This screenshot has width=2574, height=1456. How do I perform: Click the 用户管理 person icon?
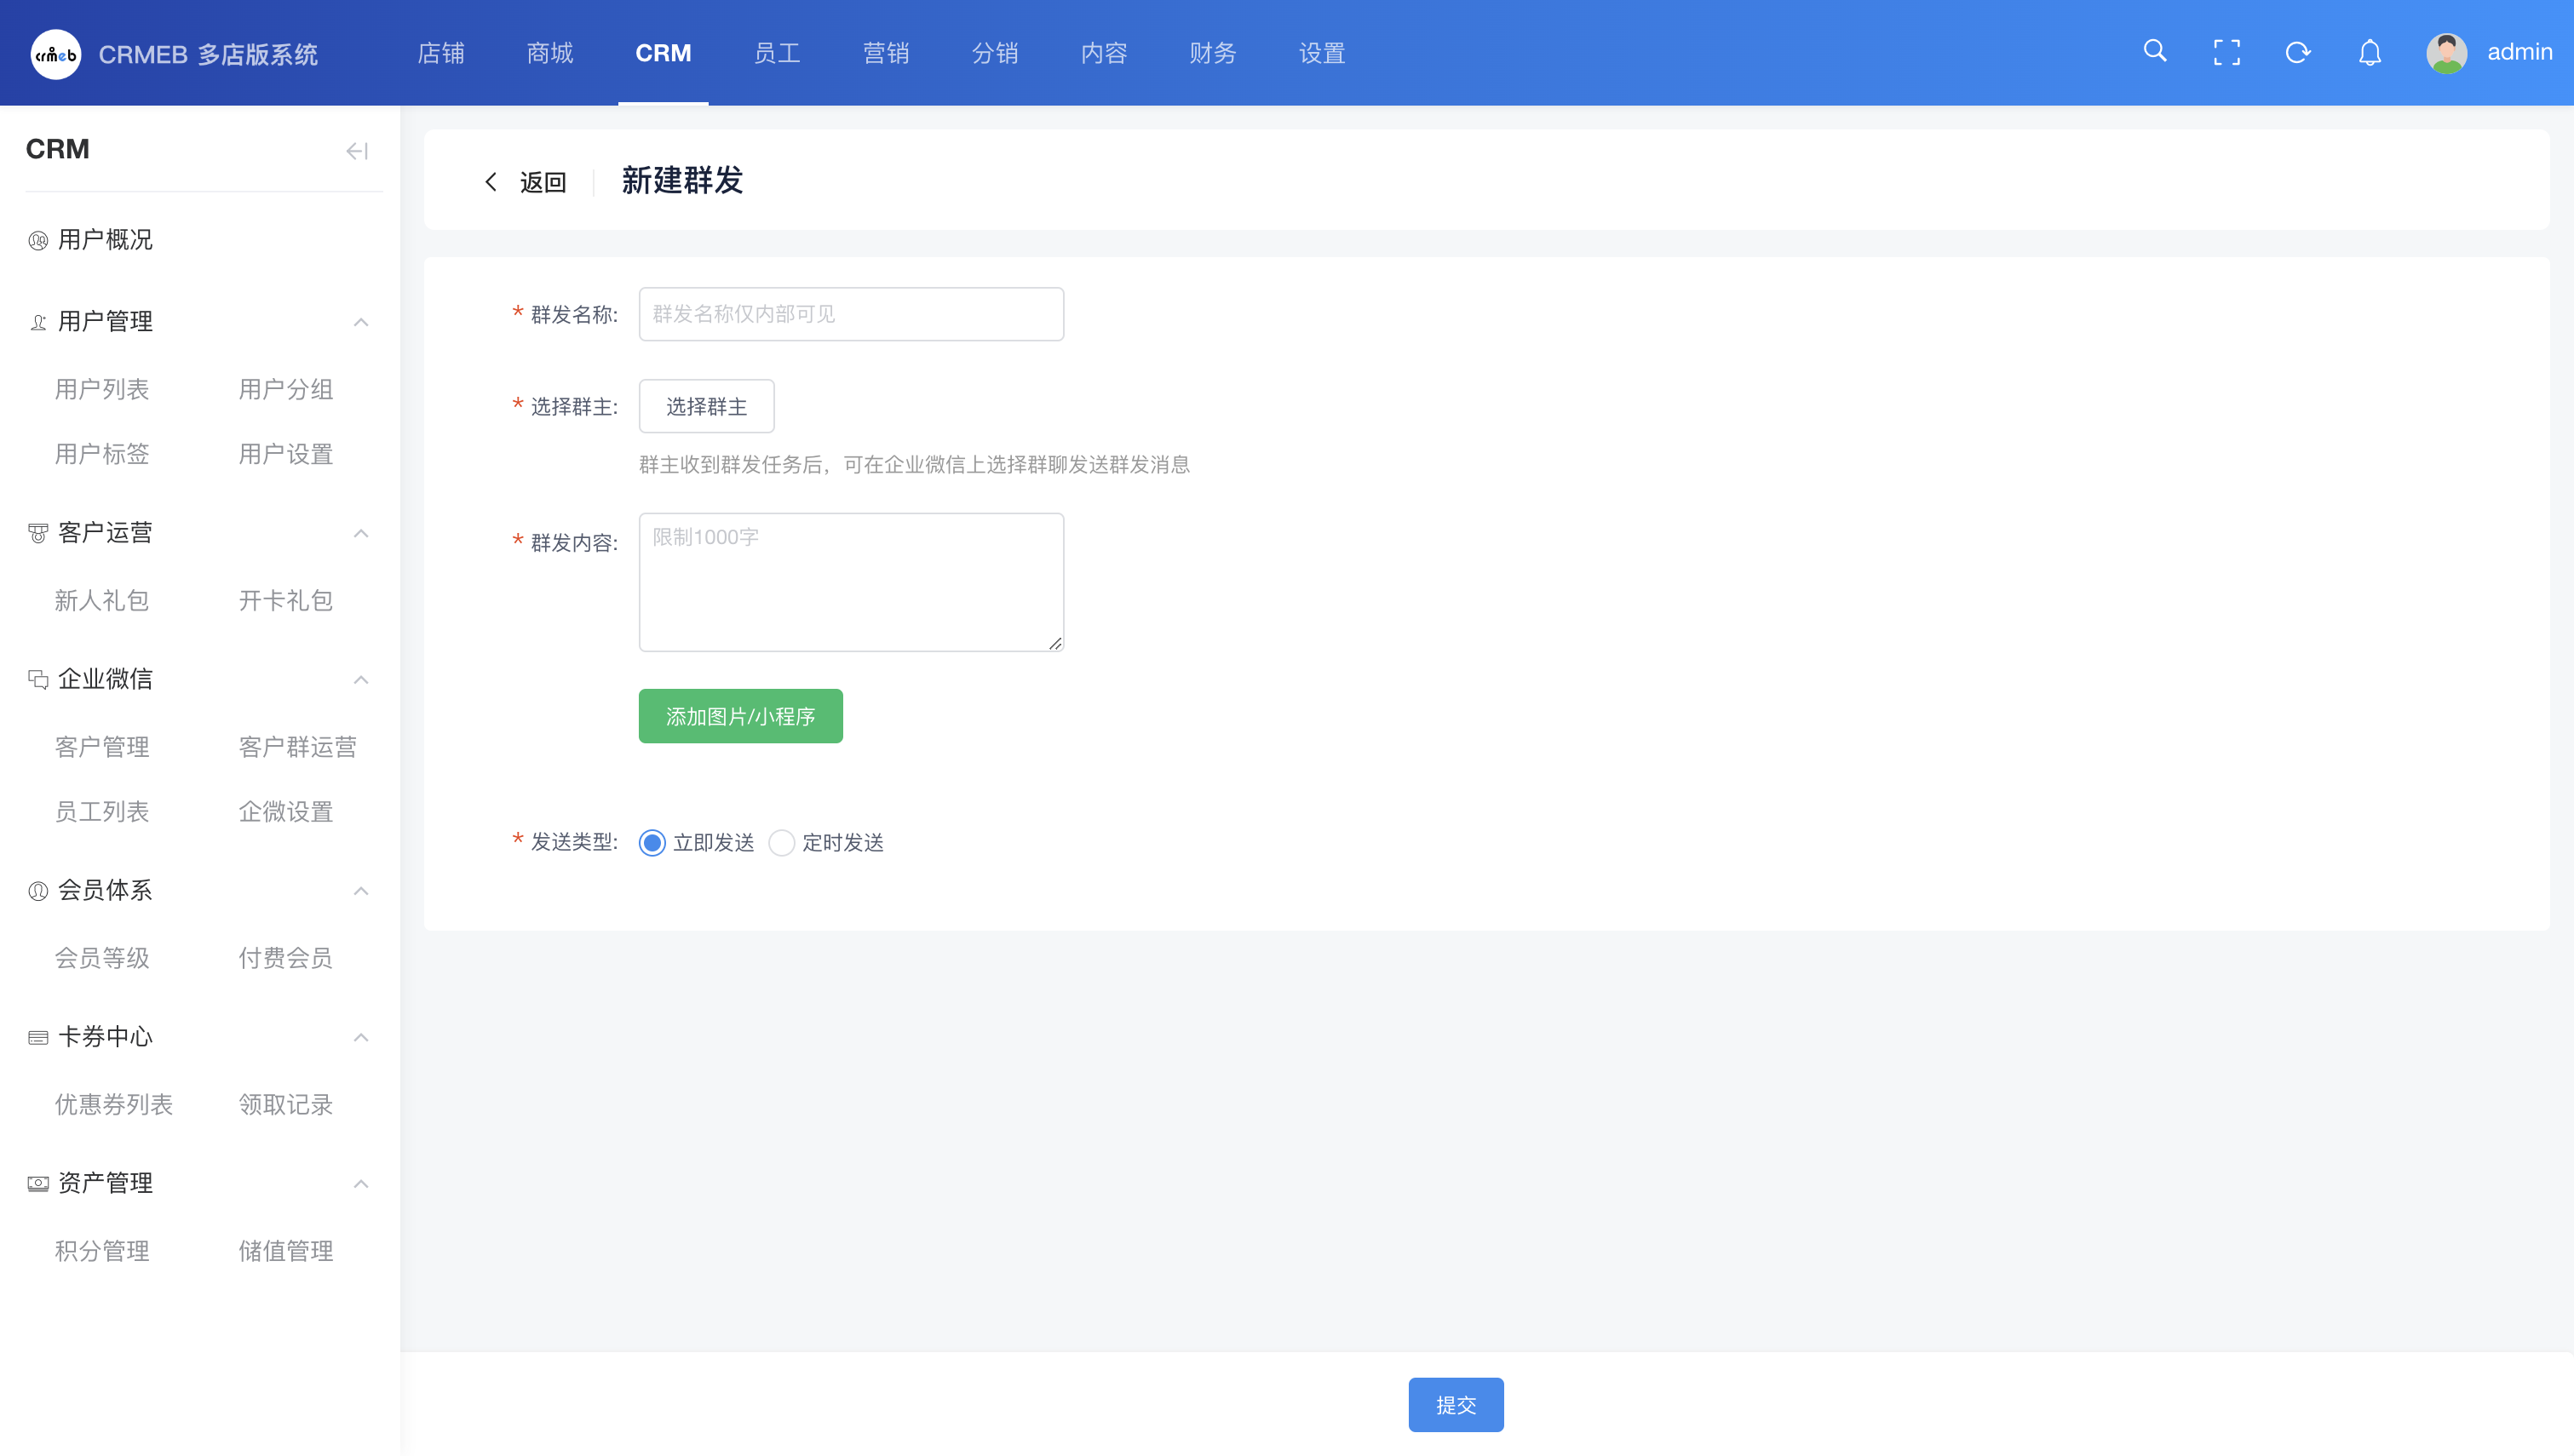click(38, 322)
